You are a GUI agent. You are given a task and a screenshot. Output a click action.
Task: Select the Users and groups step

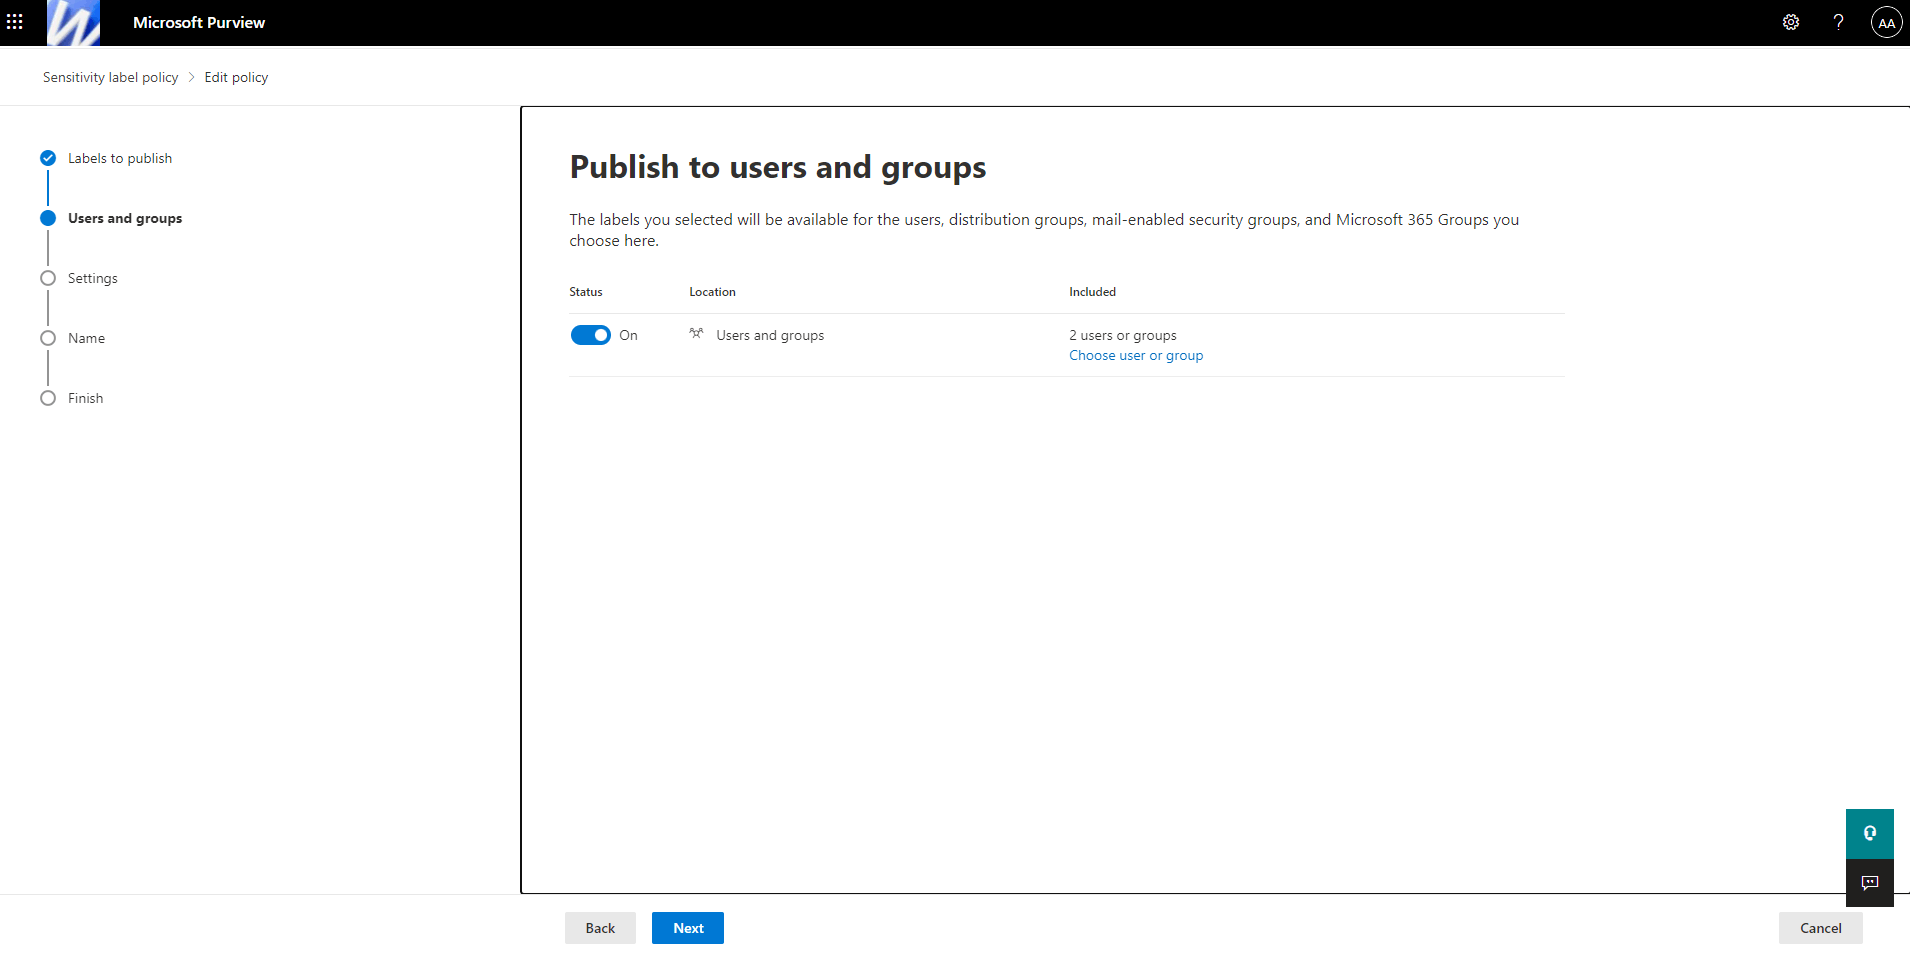(x=125, y=218)
